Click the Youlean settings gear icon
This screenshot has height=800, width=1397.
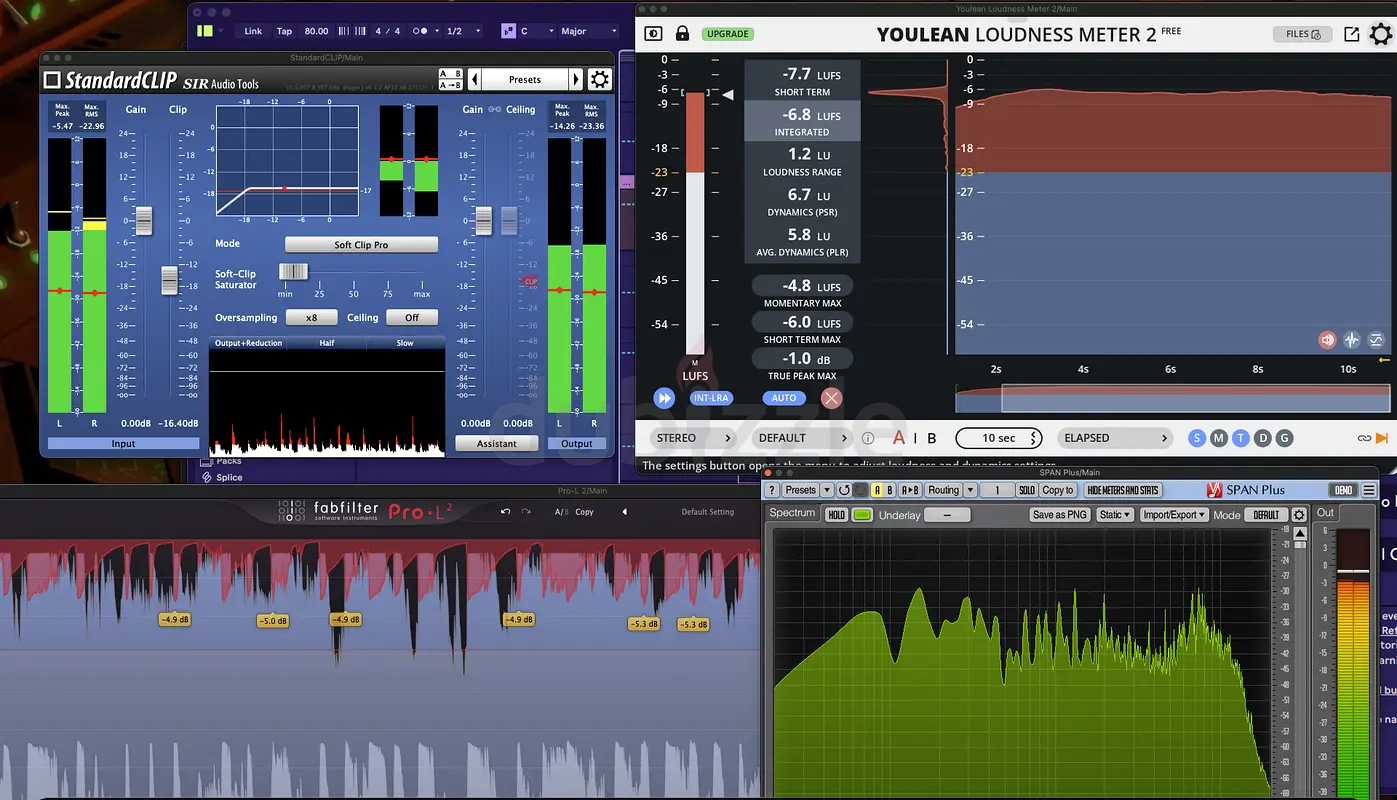(1380, 34)
